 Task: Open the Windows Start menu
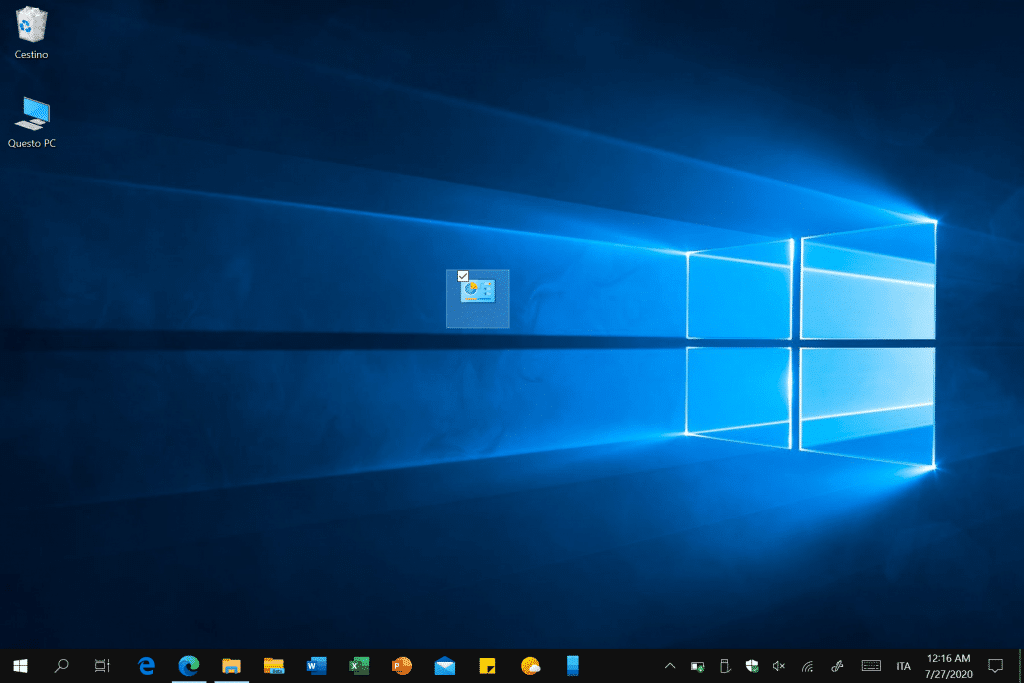pos(19,665)
